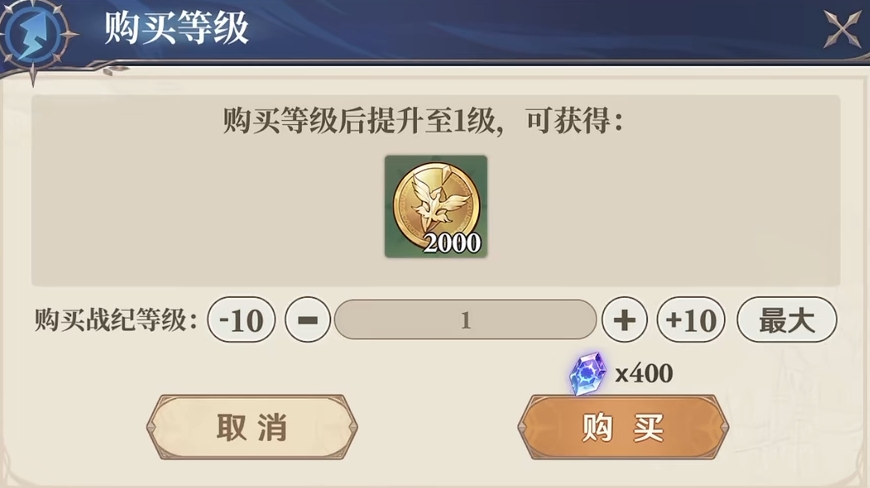Click the dark blue header bar
This screenshot has width=870, height=488.
click(499, 28)
